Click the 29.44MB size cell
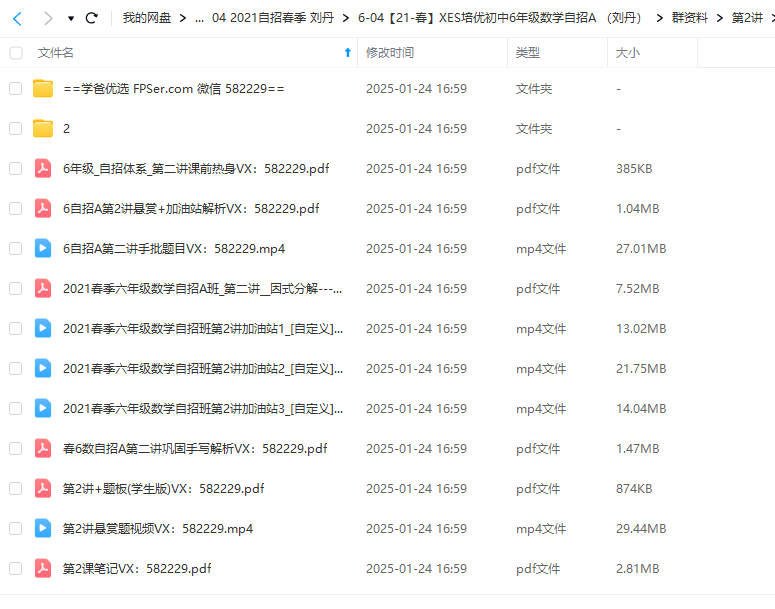 [x=641, y=529]
